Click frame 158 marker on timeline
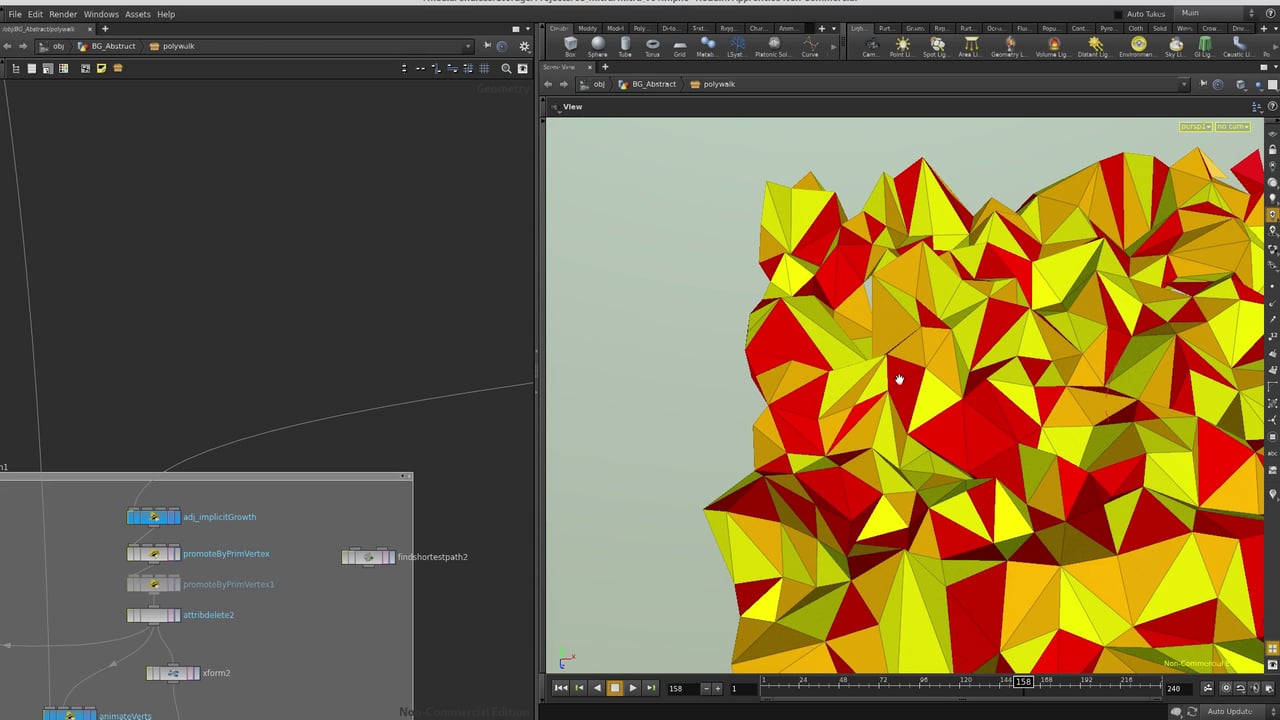This screenshot has width=1280, height=720. (x=1023, y=682)
